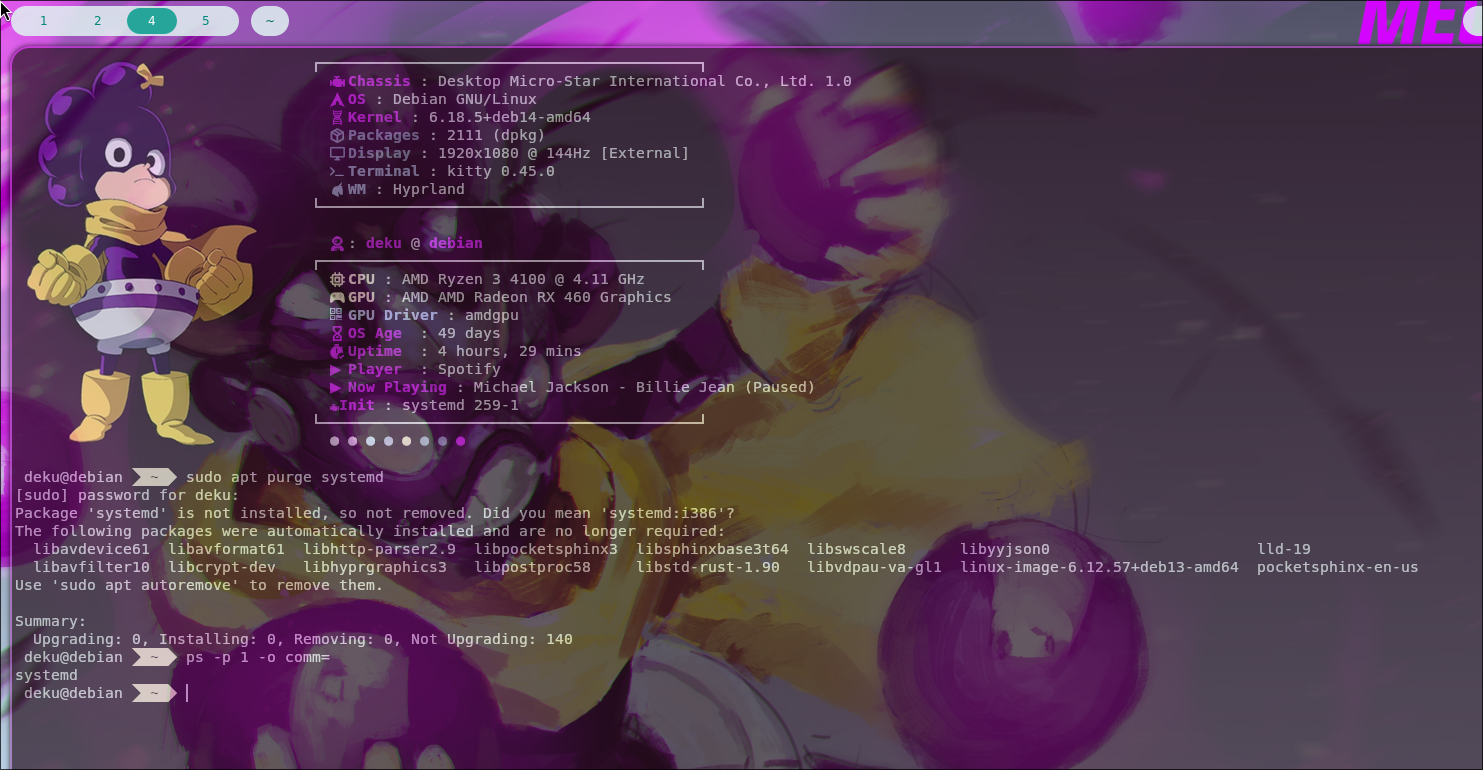Click the Terminal prompt icon
This screenshot has width=1483, height=770.
337,172
